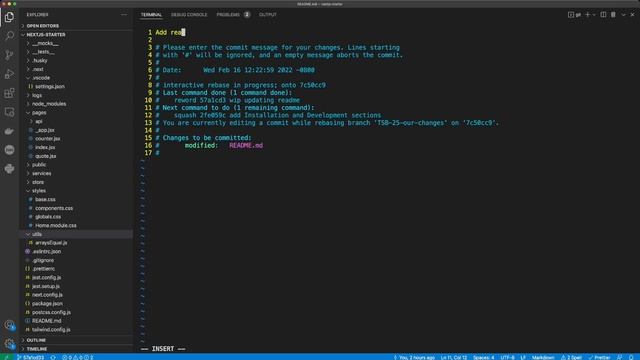Open index.jsx file
640x360 pixels.
coord(45,147)
